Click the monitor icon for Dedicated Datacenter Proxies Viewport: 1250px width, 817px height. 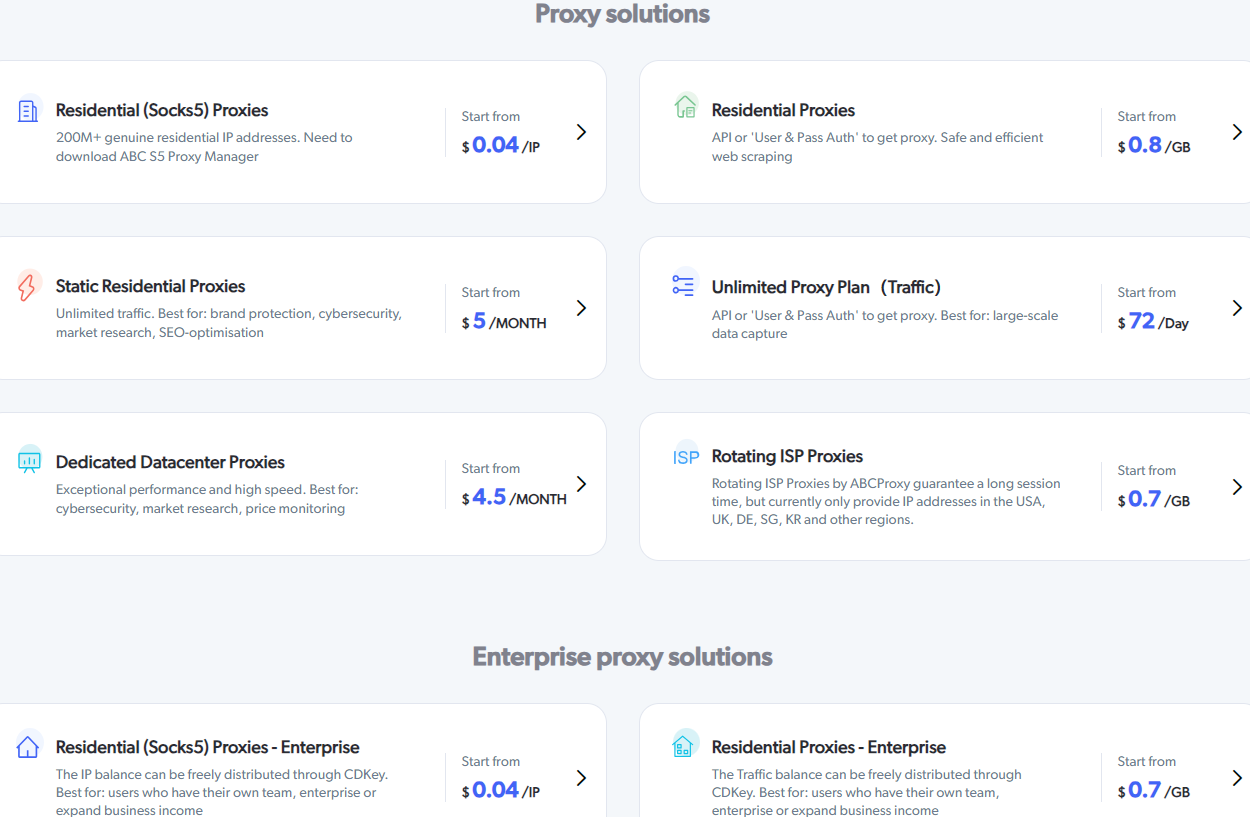(28, 458)
